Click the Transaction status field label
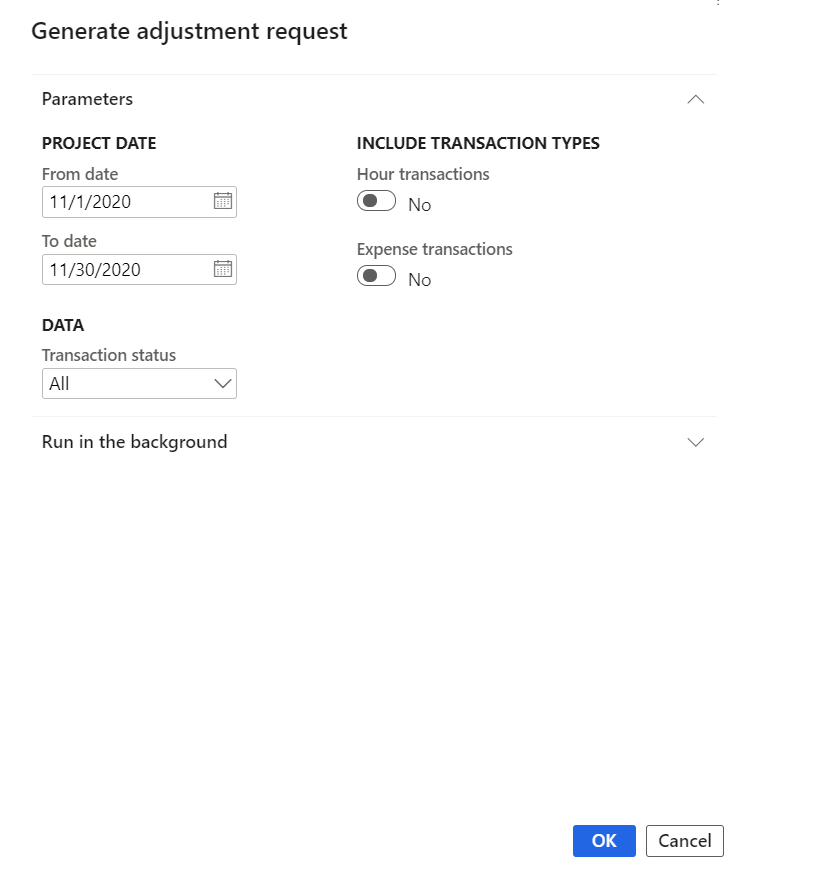Screen dimensions: 829x869 point(109,355)
